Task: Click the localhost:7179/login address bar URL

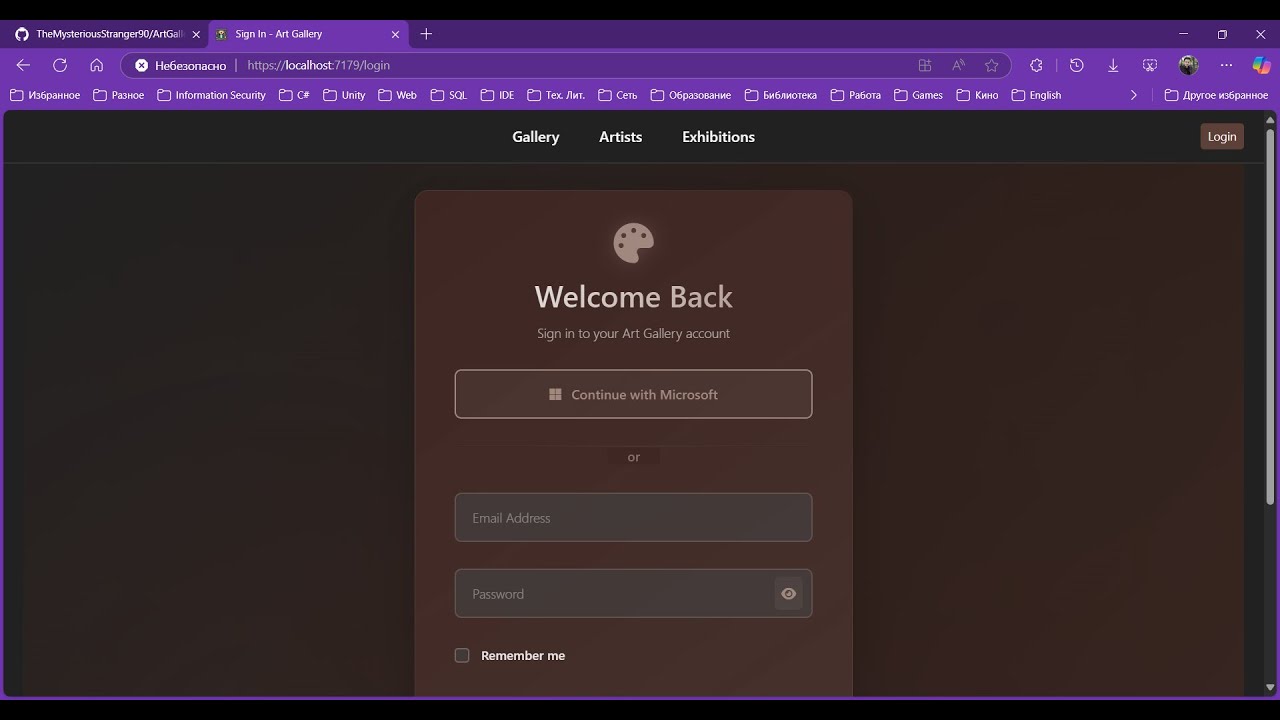Action: [318, 65]
